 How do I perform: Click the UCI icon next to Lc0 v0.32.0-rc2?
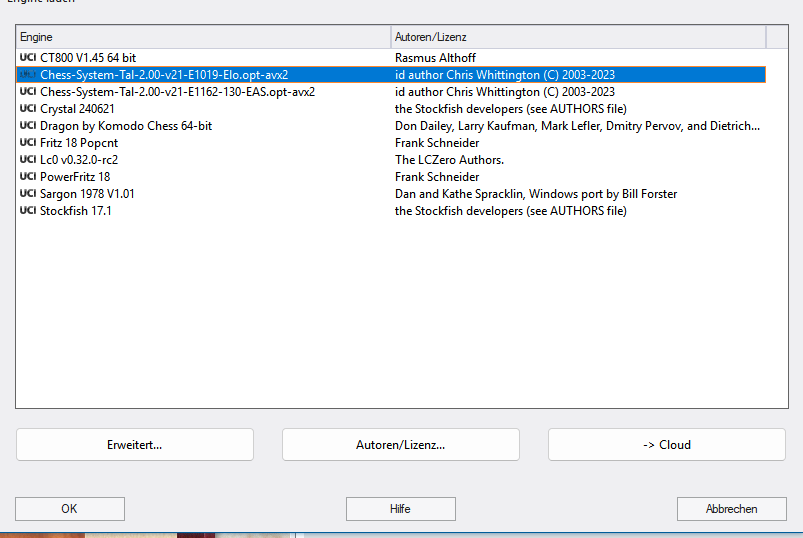[x=27, y=160]
